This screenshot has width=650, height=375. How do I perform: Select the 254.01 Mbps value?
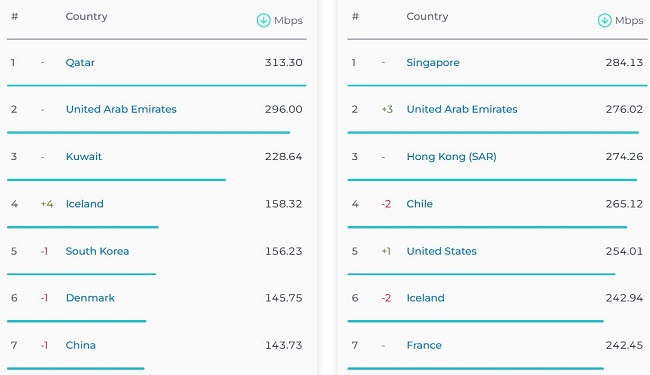coord(624,251)
